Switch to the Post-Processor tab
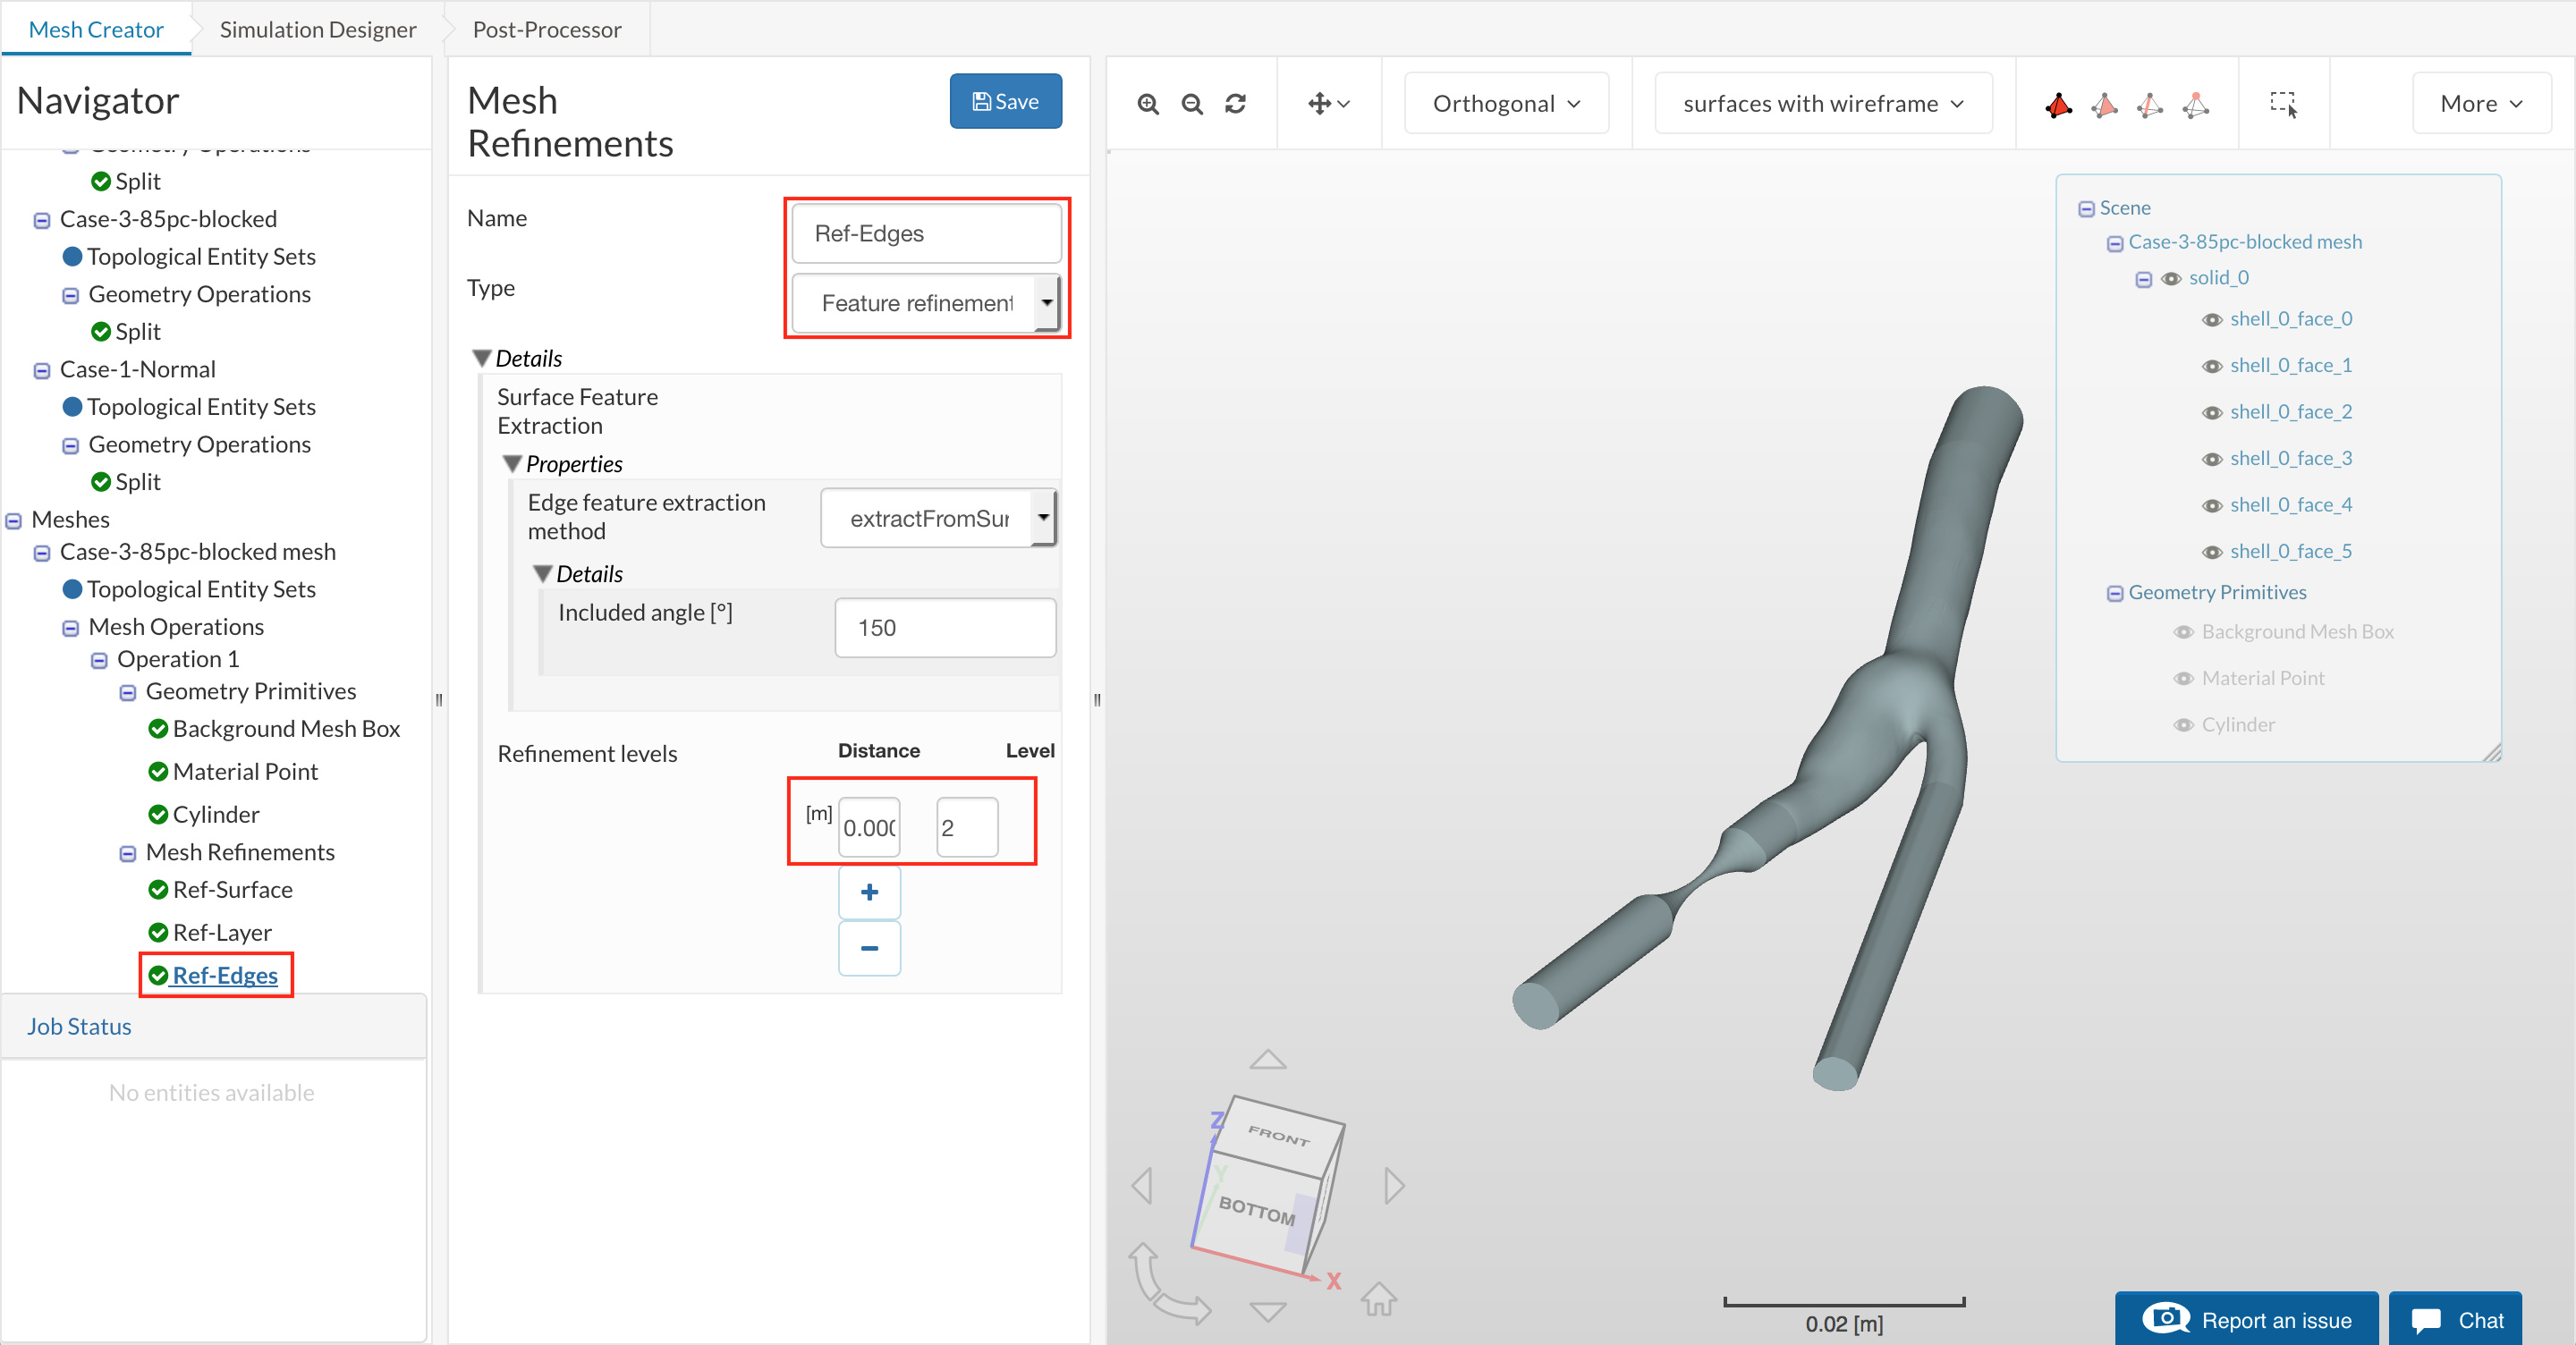Screen dimensions: 2576x1345 (x=546, y=29)
